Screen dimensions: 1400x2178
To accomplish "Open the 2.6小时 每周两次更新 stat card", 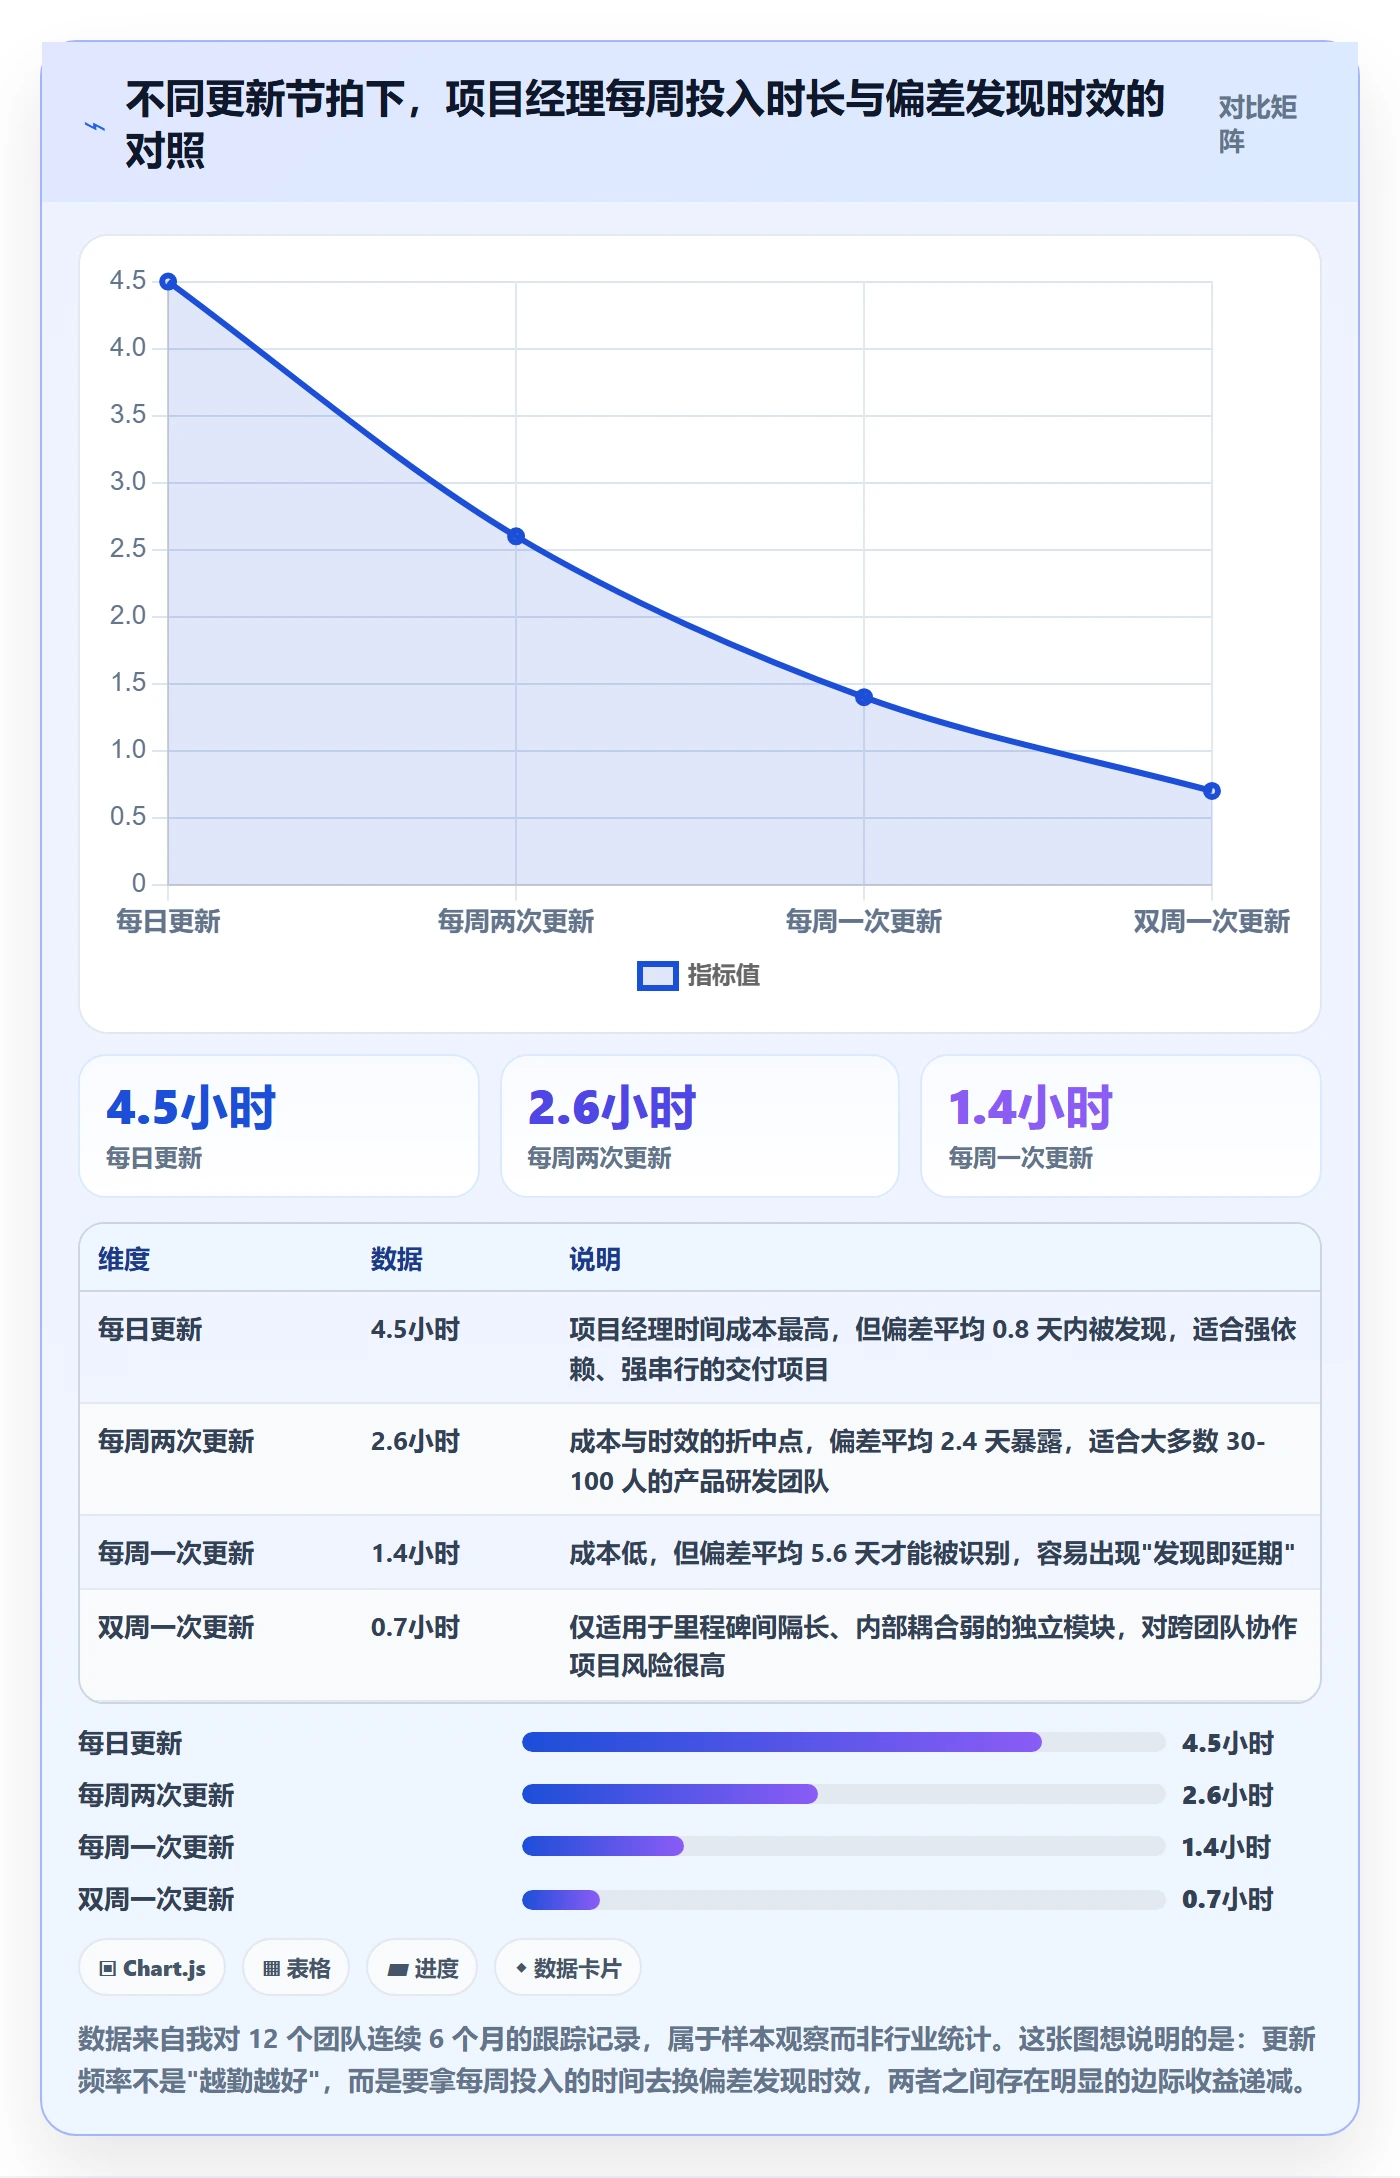I will point(700,1126).
